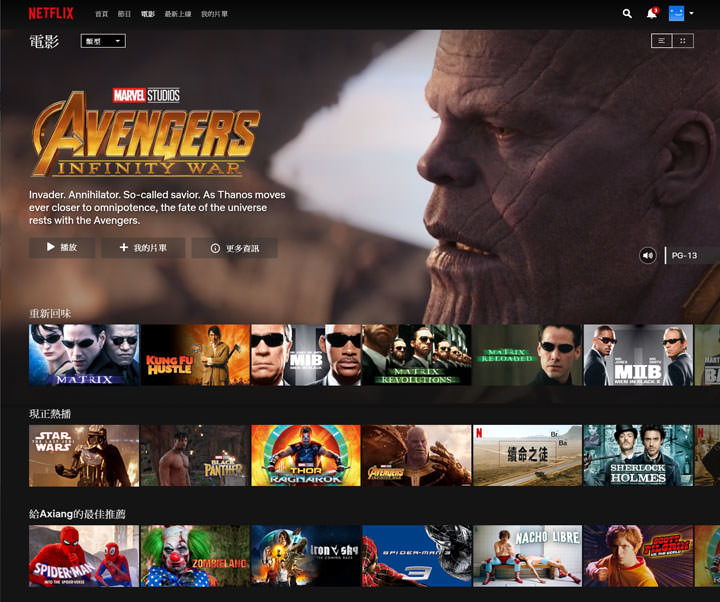
Task: Switch to grid view layout
Action: point(684,41)
